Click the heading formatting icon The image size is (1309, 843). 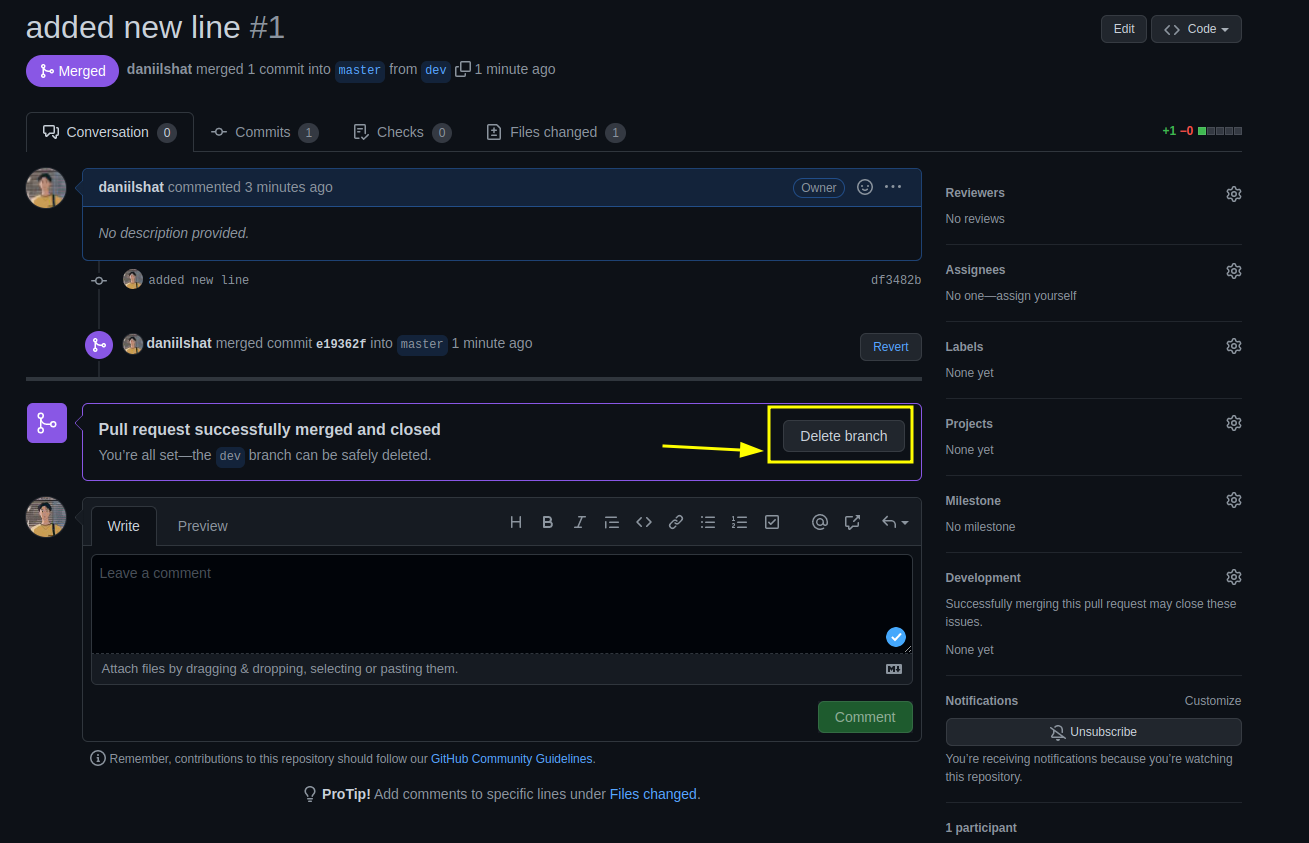516,522
